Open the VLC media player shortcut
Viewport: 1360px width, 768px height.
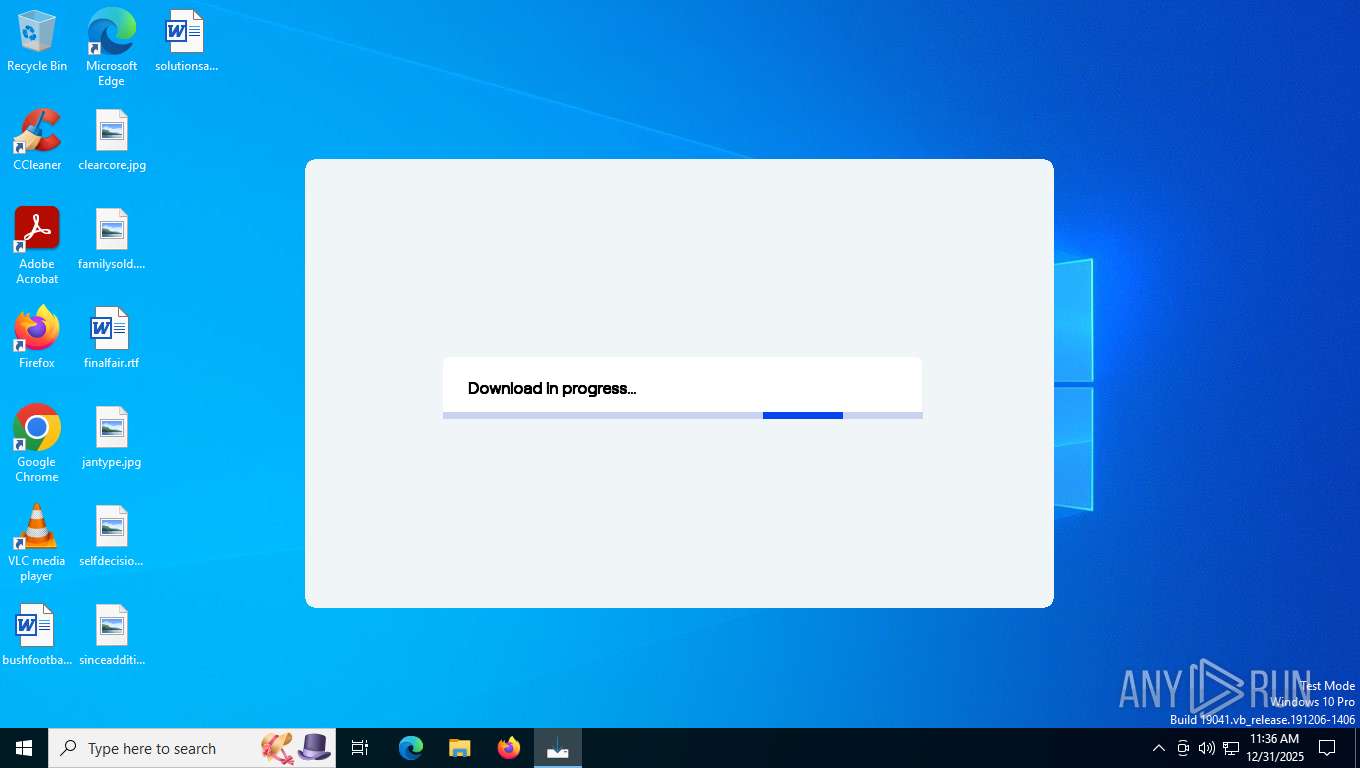pyautogui.click(x=37, y=543)
